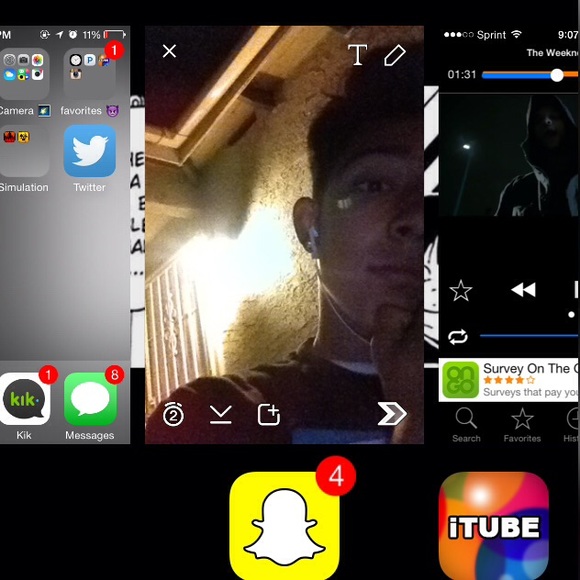The height and width of the screenshot is (580, 580).
Task: Click the song progress slider knob
Action: (x=557, y=75)
